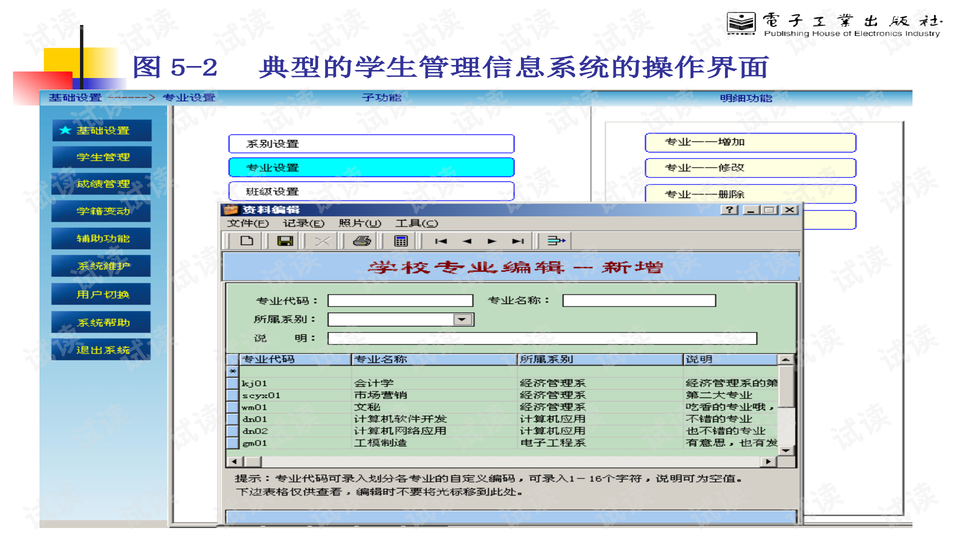
Task: Click the 计算机软件开发 name cell
Action: (x=435, y=419)
